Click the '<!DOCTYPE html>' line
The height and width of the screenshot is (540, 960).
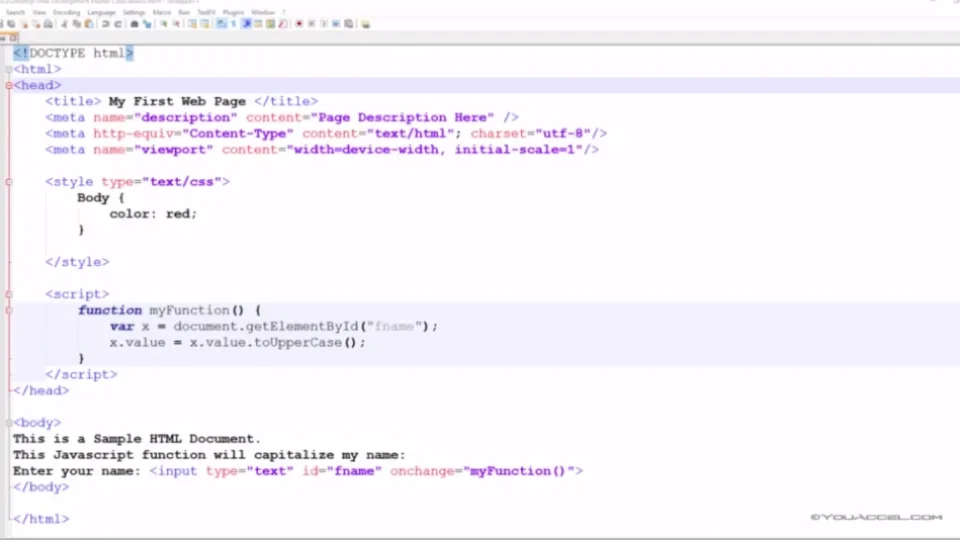(73, 53)
